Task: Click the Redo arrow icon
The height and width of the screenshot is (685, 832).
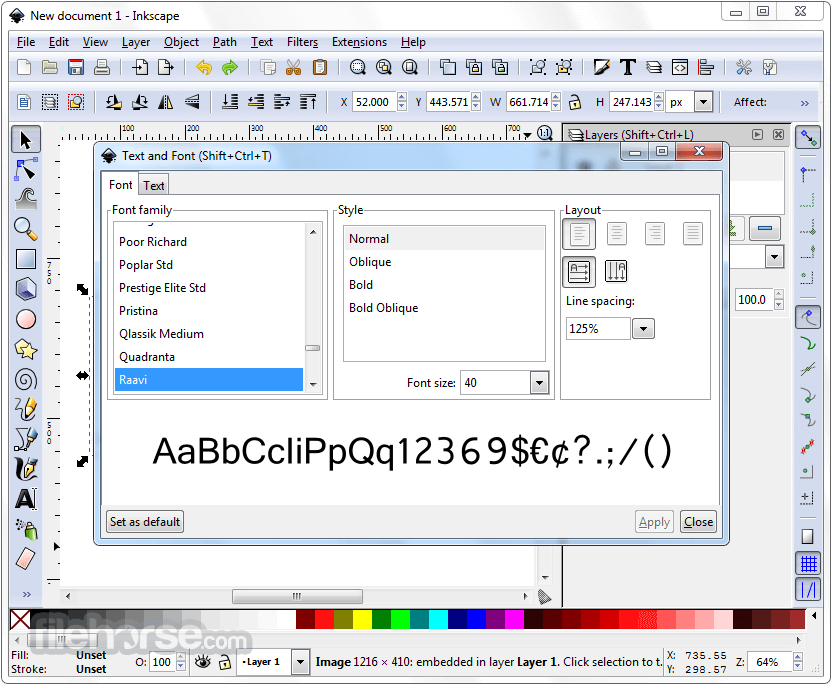Action: (x=230, y=67)
